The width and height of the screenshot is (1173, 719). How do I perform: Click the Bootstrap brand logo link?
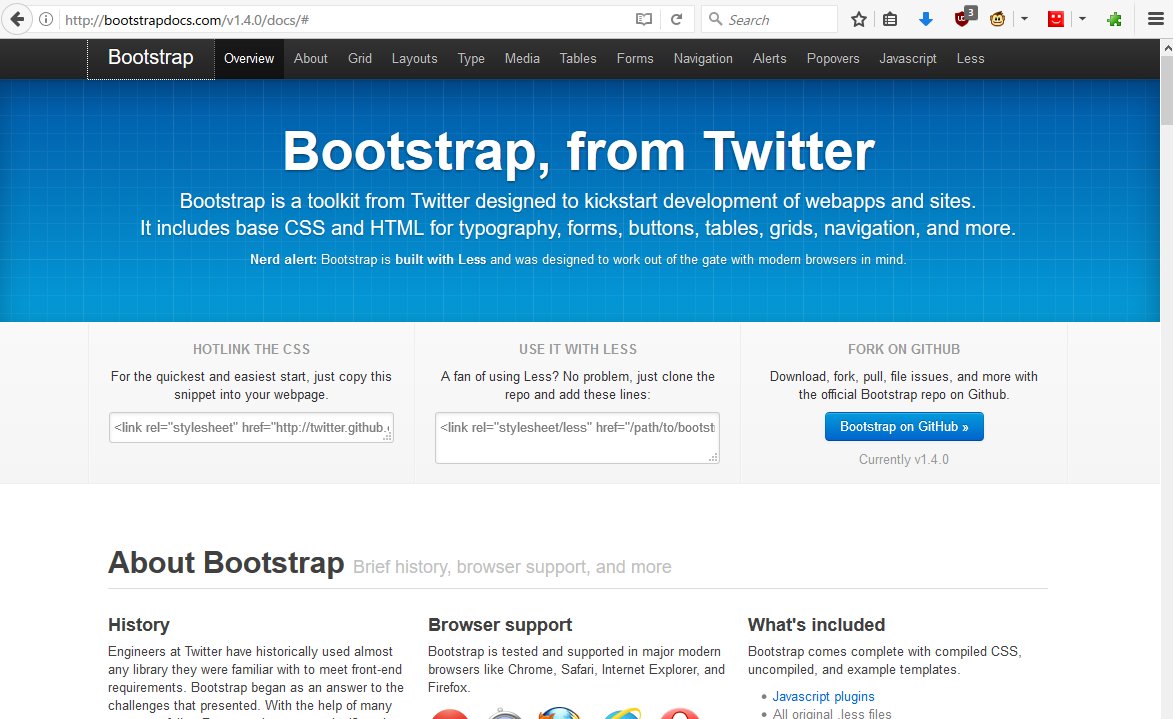click(150, 58)
